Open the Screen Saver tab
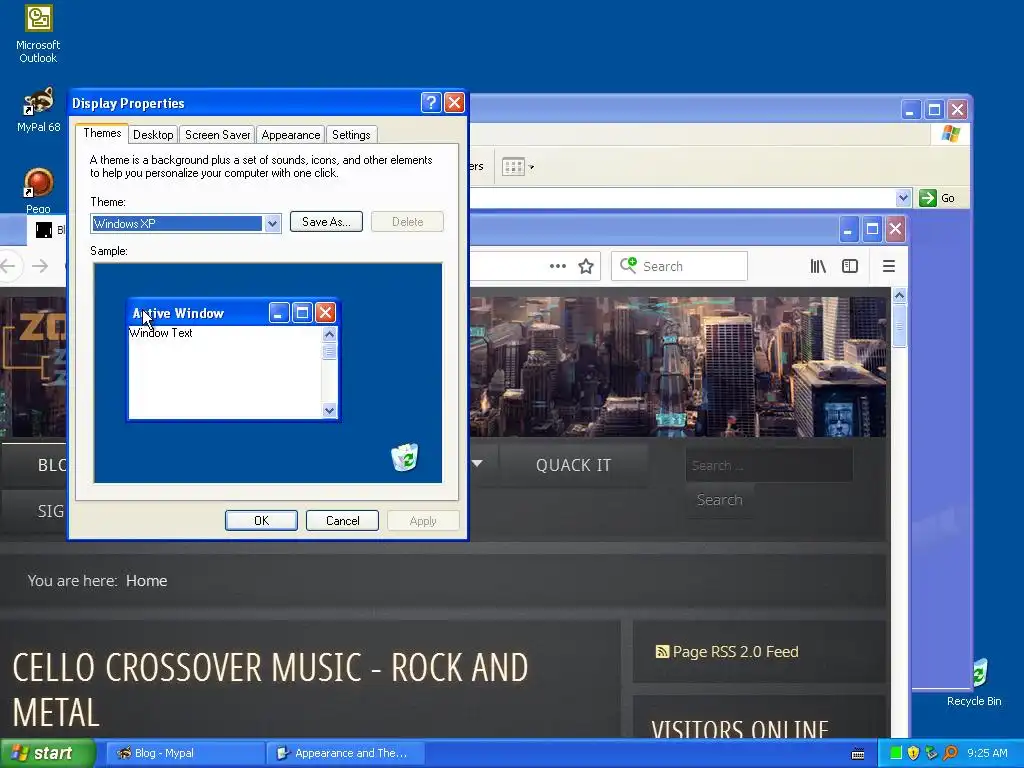Image resolution: width=1024 pixels, height=768 pixels. 217,135
